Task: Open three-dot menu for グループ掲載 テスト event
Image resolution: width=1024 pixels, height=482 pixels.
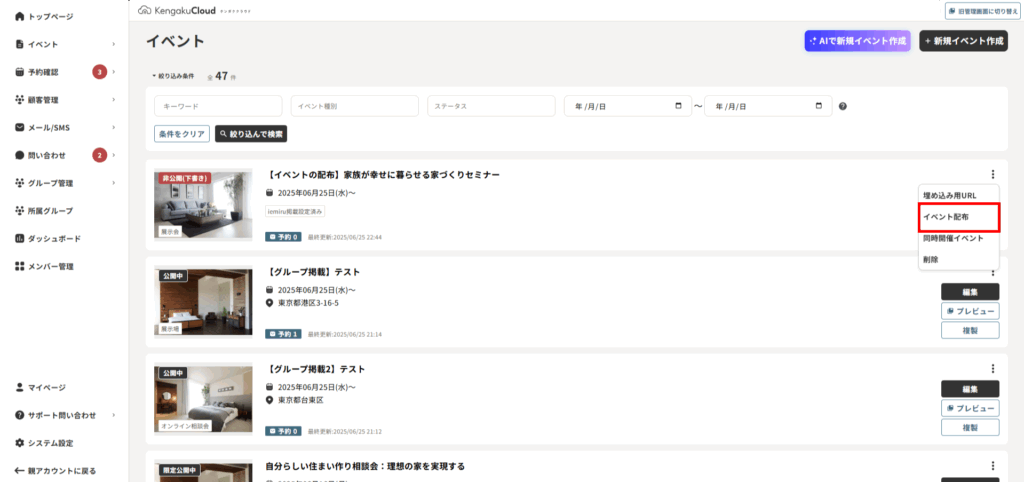Action: tap(992, 271)
